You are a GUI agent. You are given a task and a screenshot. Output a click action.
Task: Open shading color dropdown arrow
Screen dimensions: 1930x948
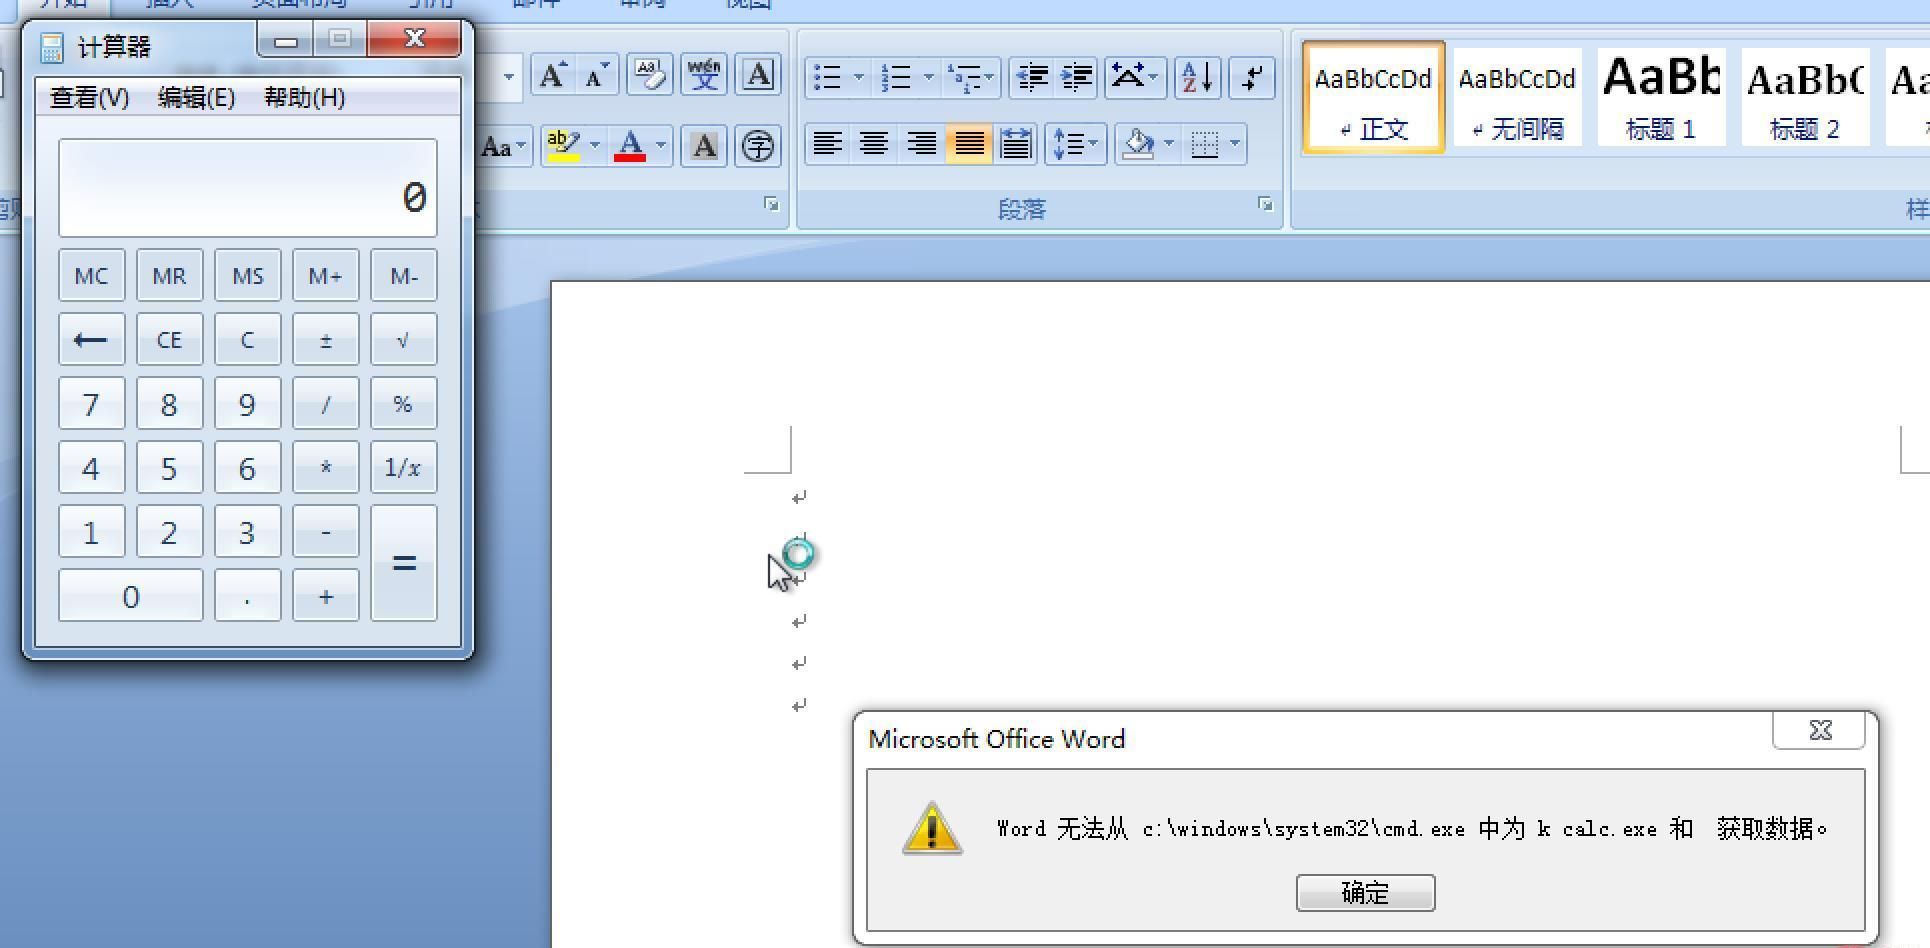pos(1169,144)
